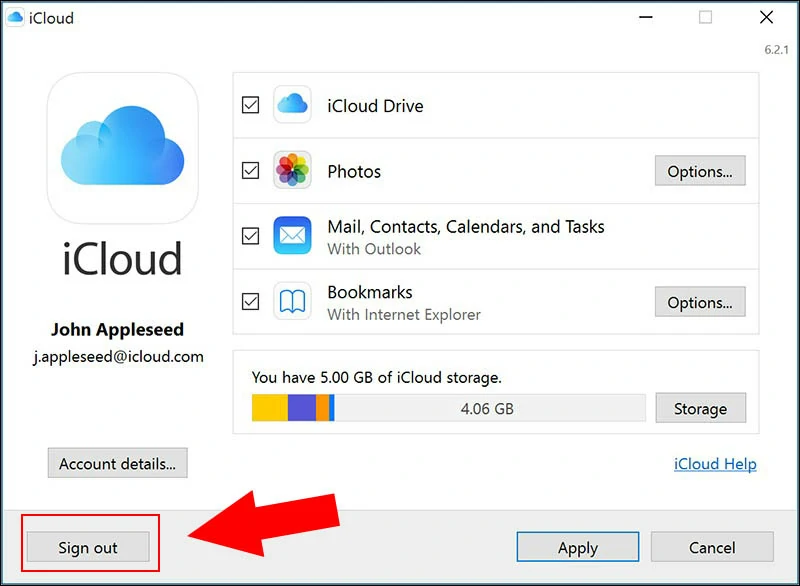
Task: Cancel the changes
Action: click(712, 547)
